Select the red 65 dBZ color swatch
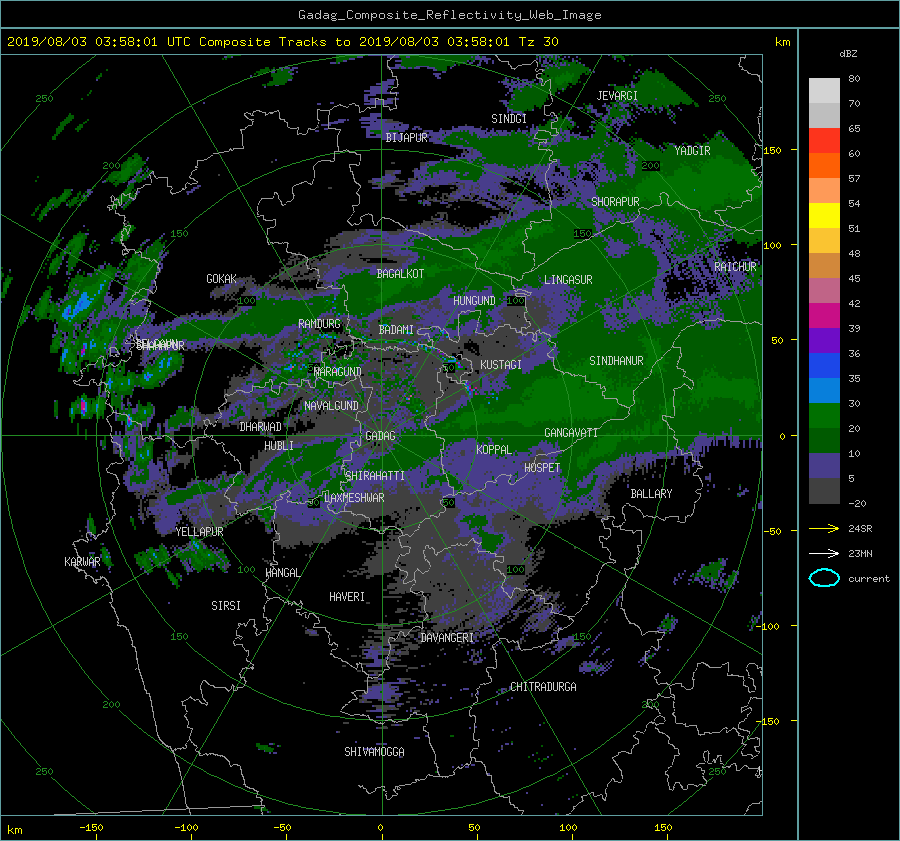The image size is (900, 841). point(824,141)
